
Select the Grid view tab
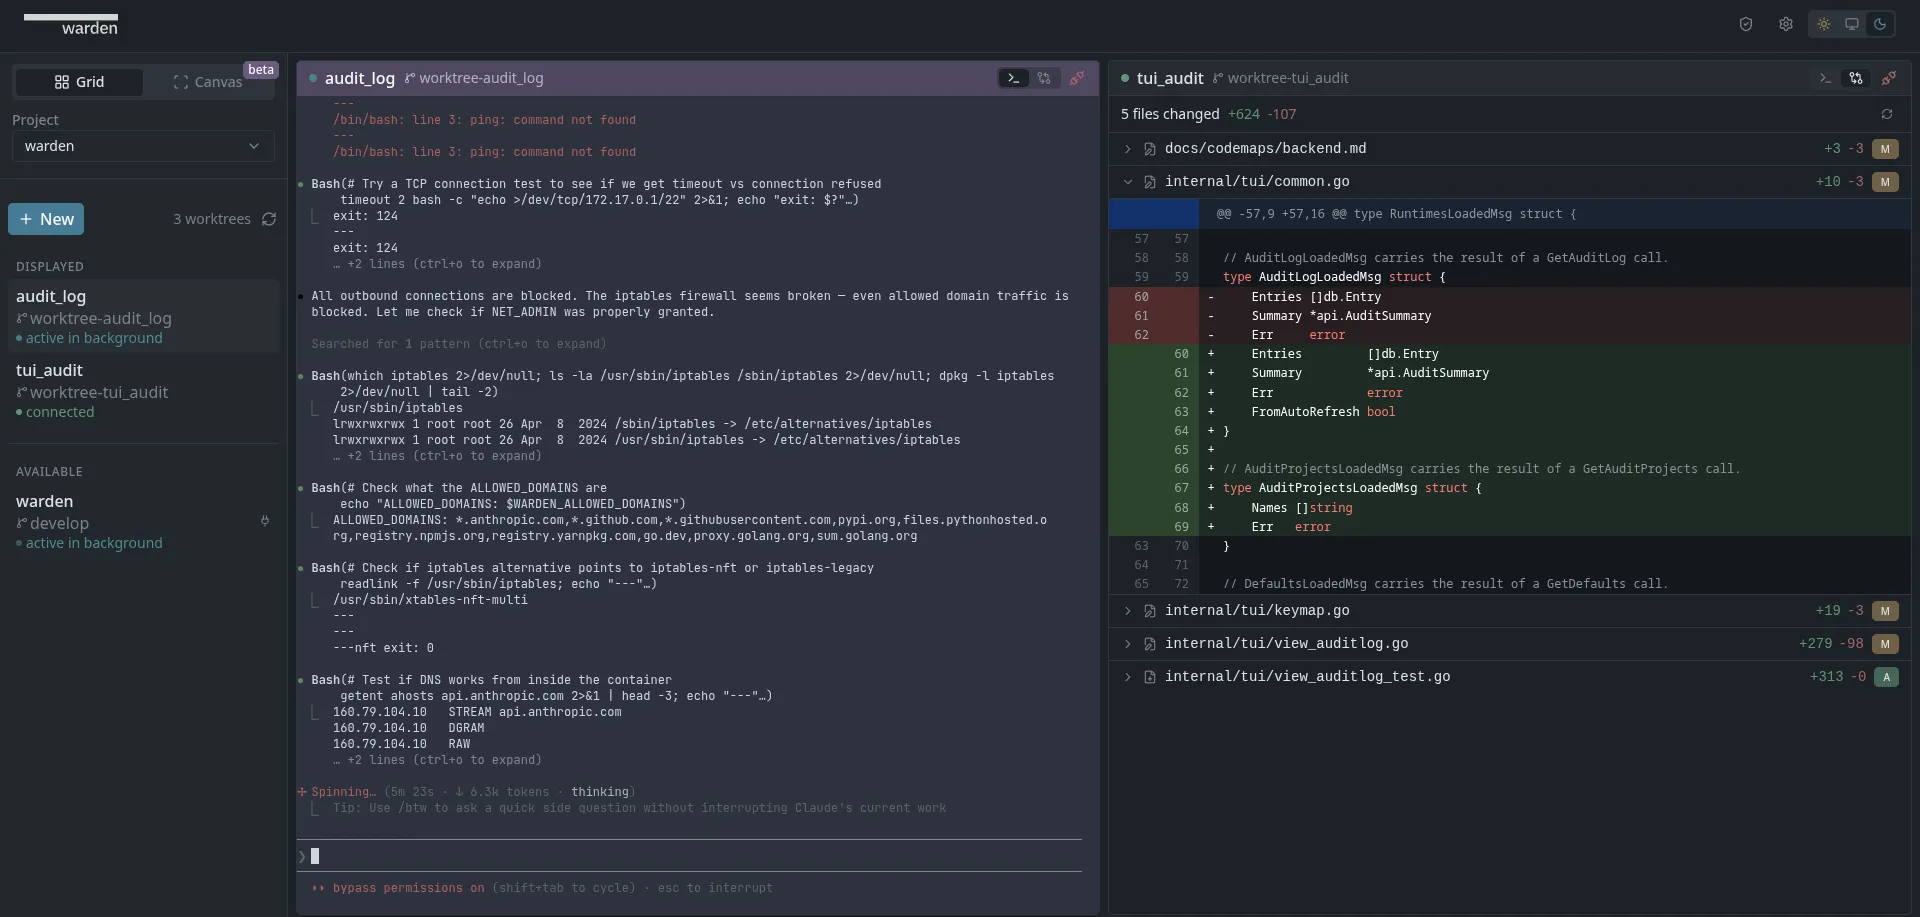click(79, 82)
